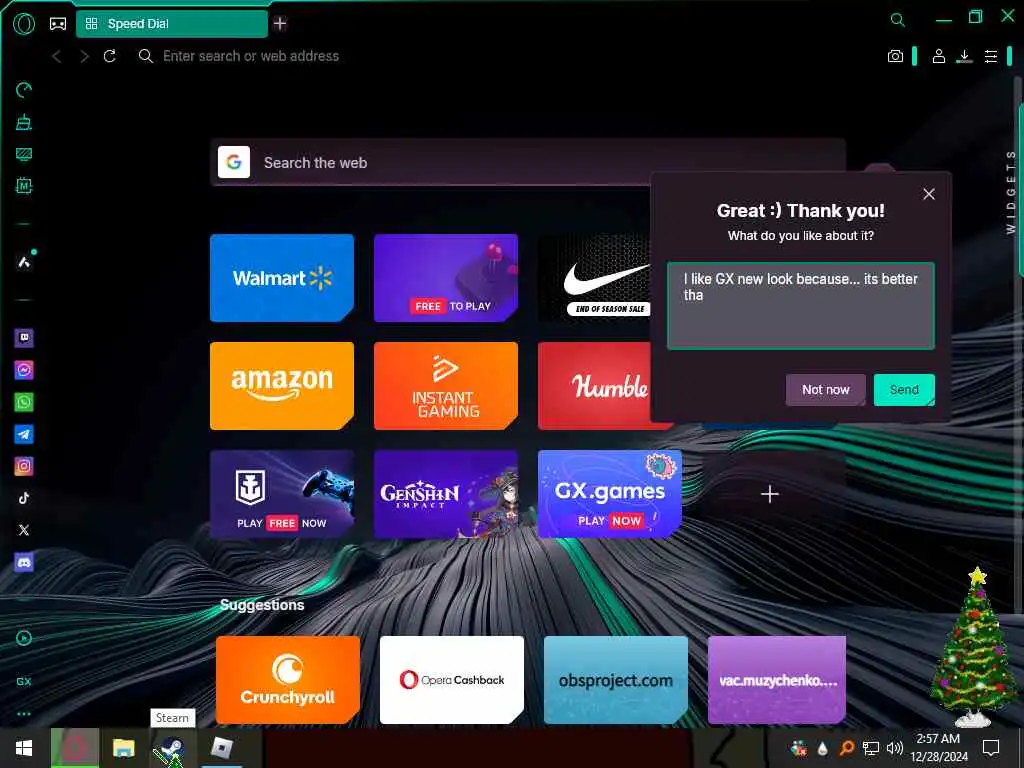Open World of Warships Play Free Now tile
Image resolution: width=1024 pixels, height=768 pixels.
(x=282, y=494)
